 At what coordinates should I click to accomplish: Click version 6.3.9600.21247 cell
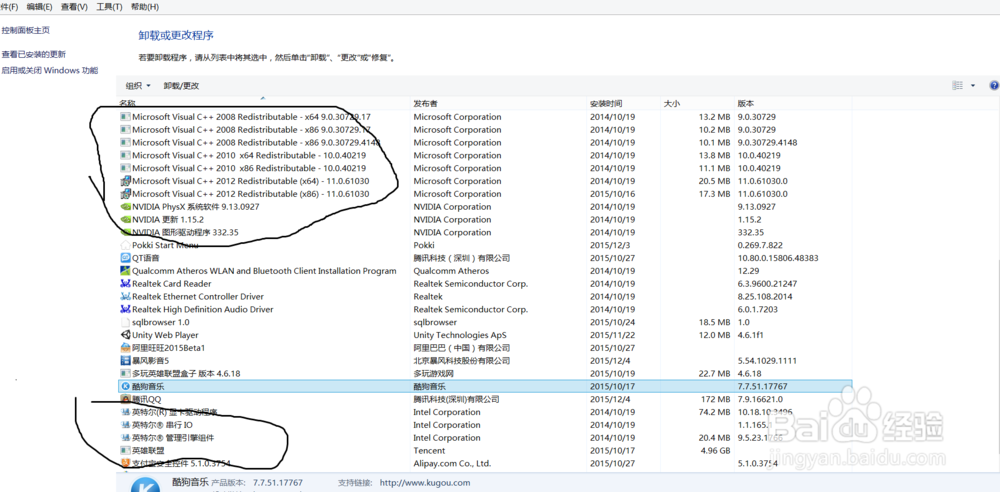(x=767, y=283)
